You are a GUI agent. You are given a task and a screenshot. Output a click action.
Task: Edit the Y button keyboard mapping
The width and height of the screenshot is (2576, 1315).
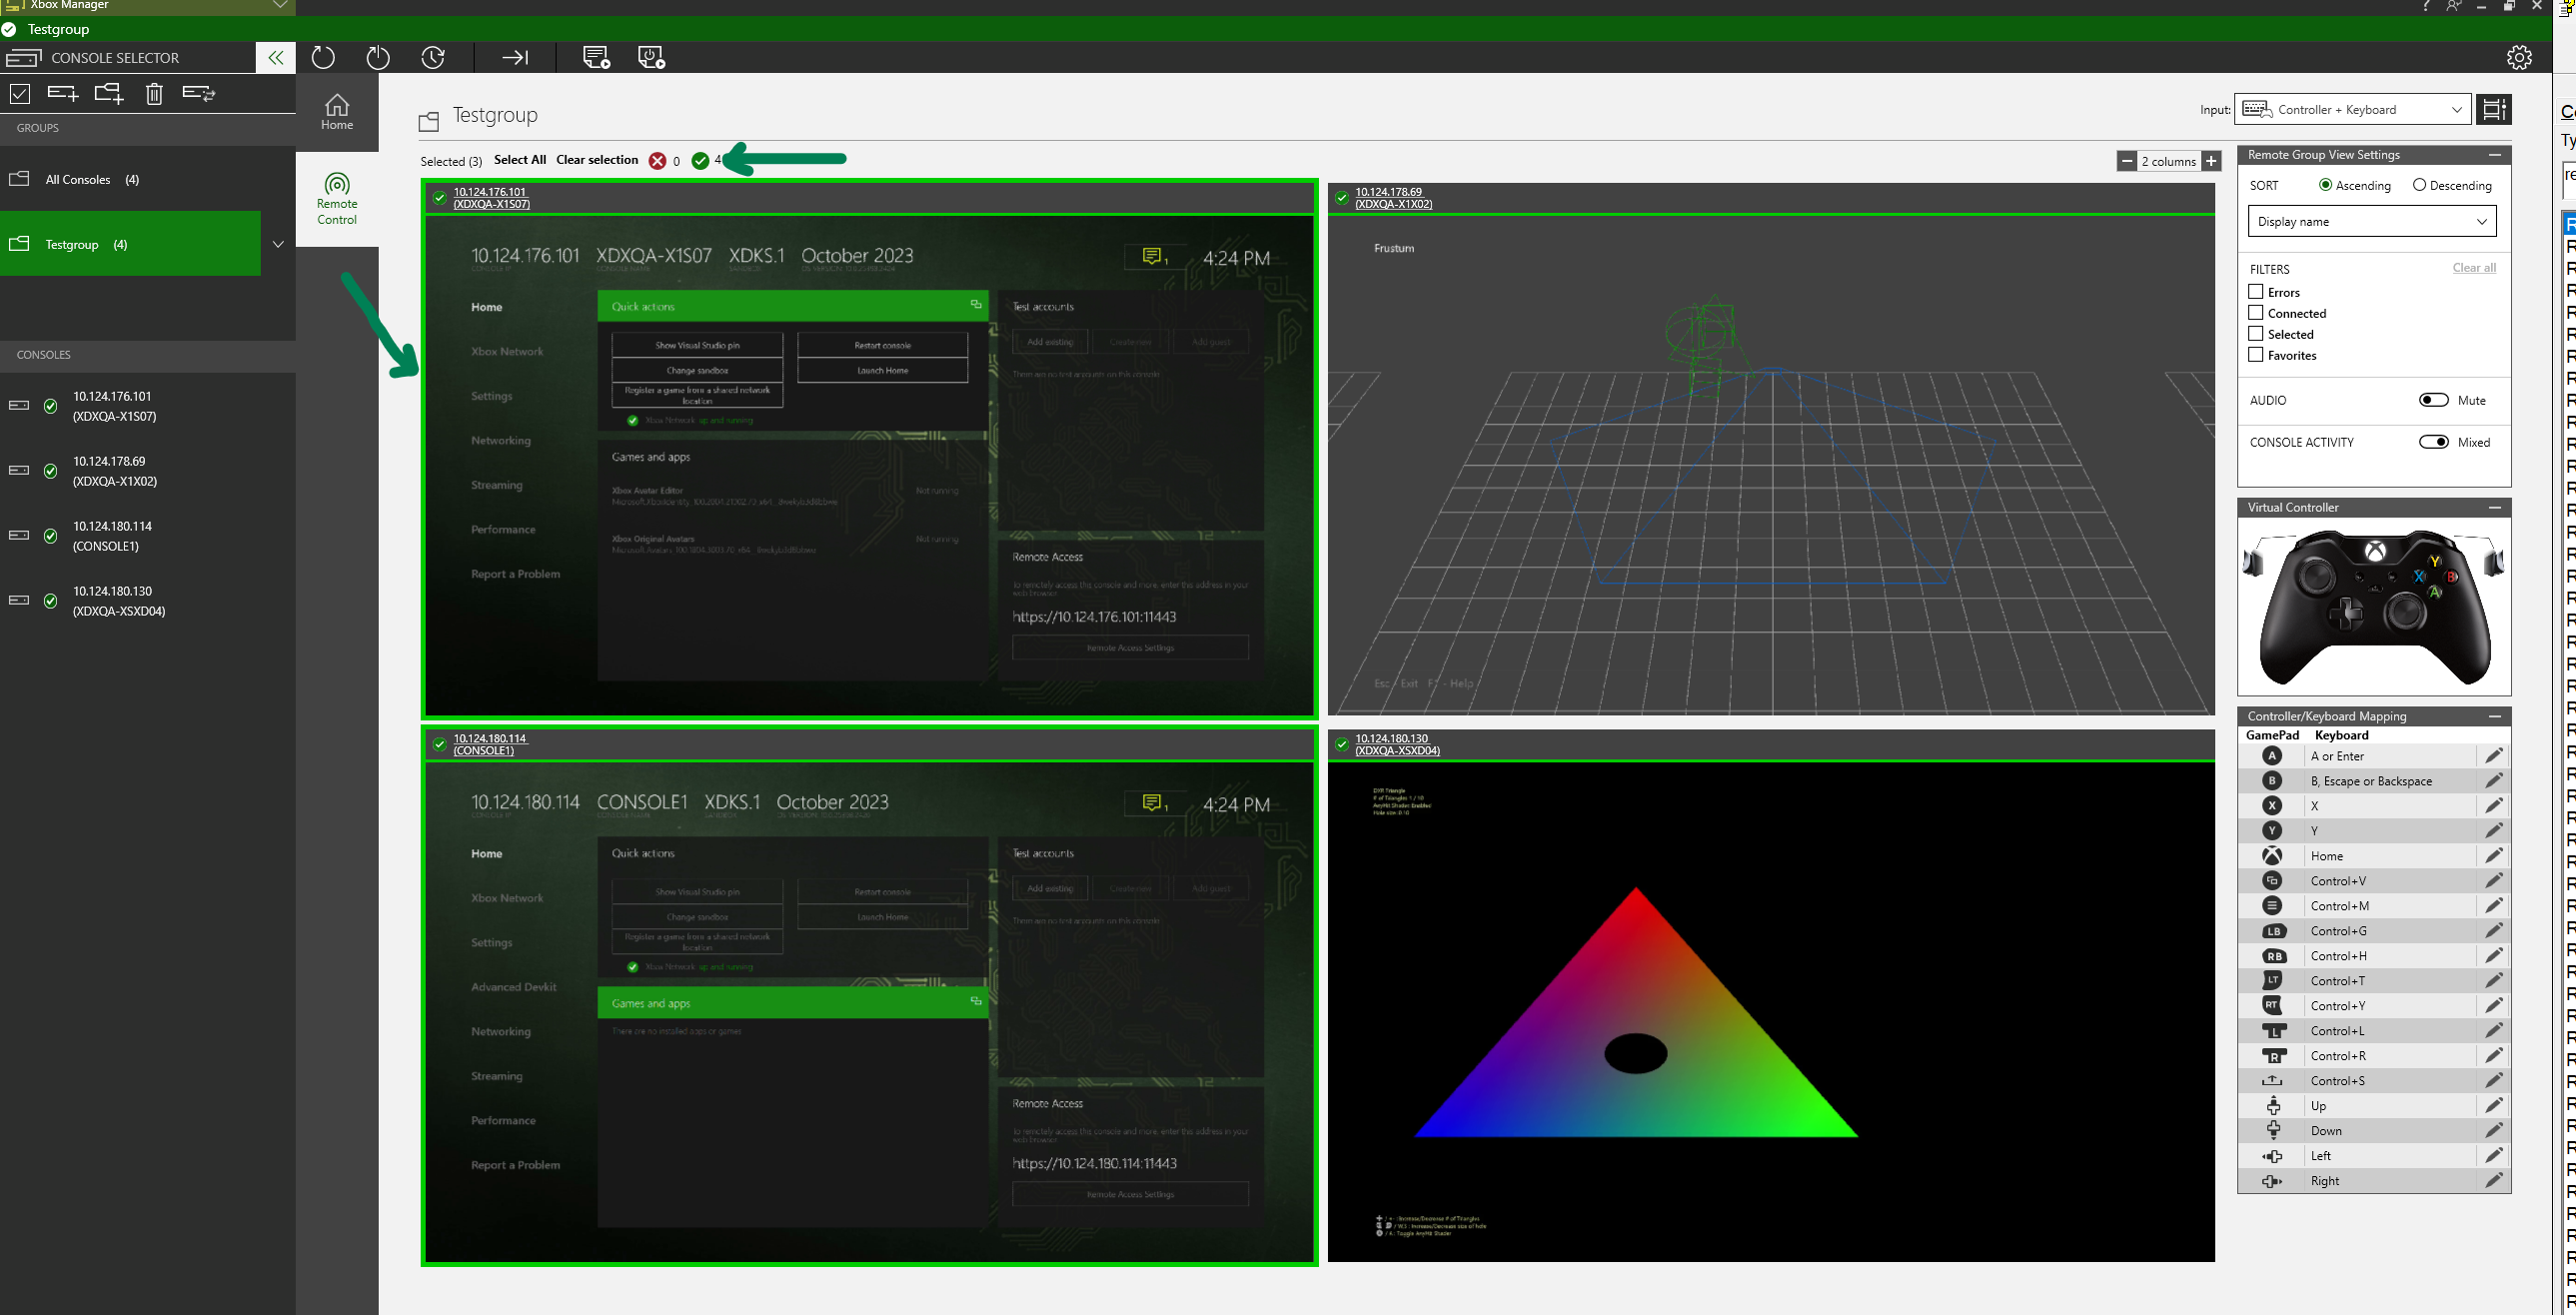click(2494, 831)
